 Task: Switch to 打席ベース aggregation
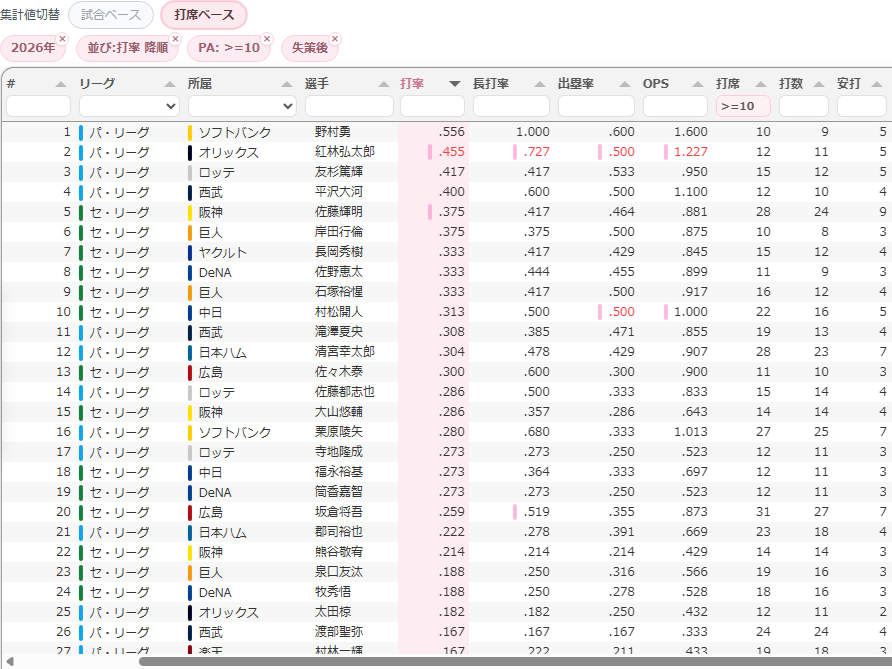point(204,15)
